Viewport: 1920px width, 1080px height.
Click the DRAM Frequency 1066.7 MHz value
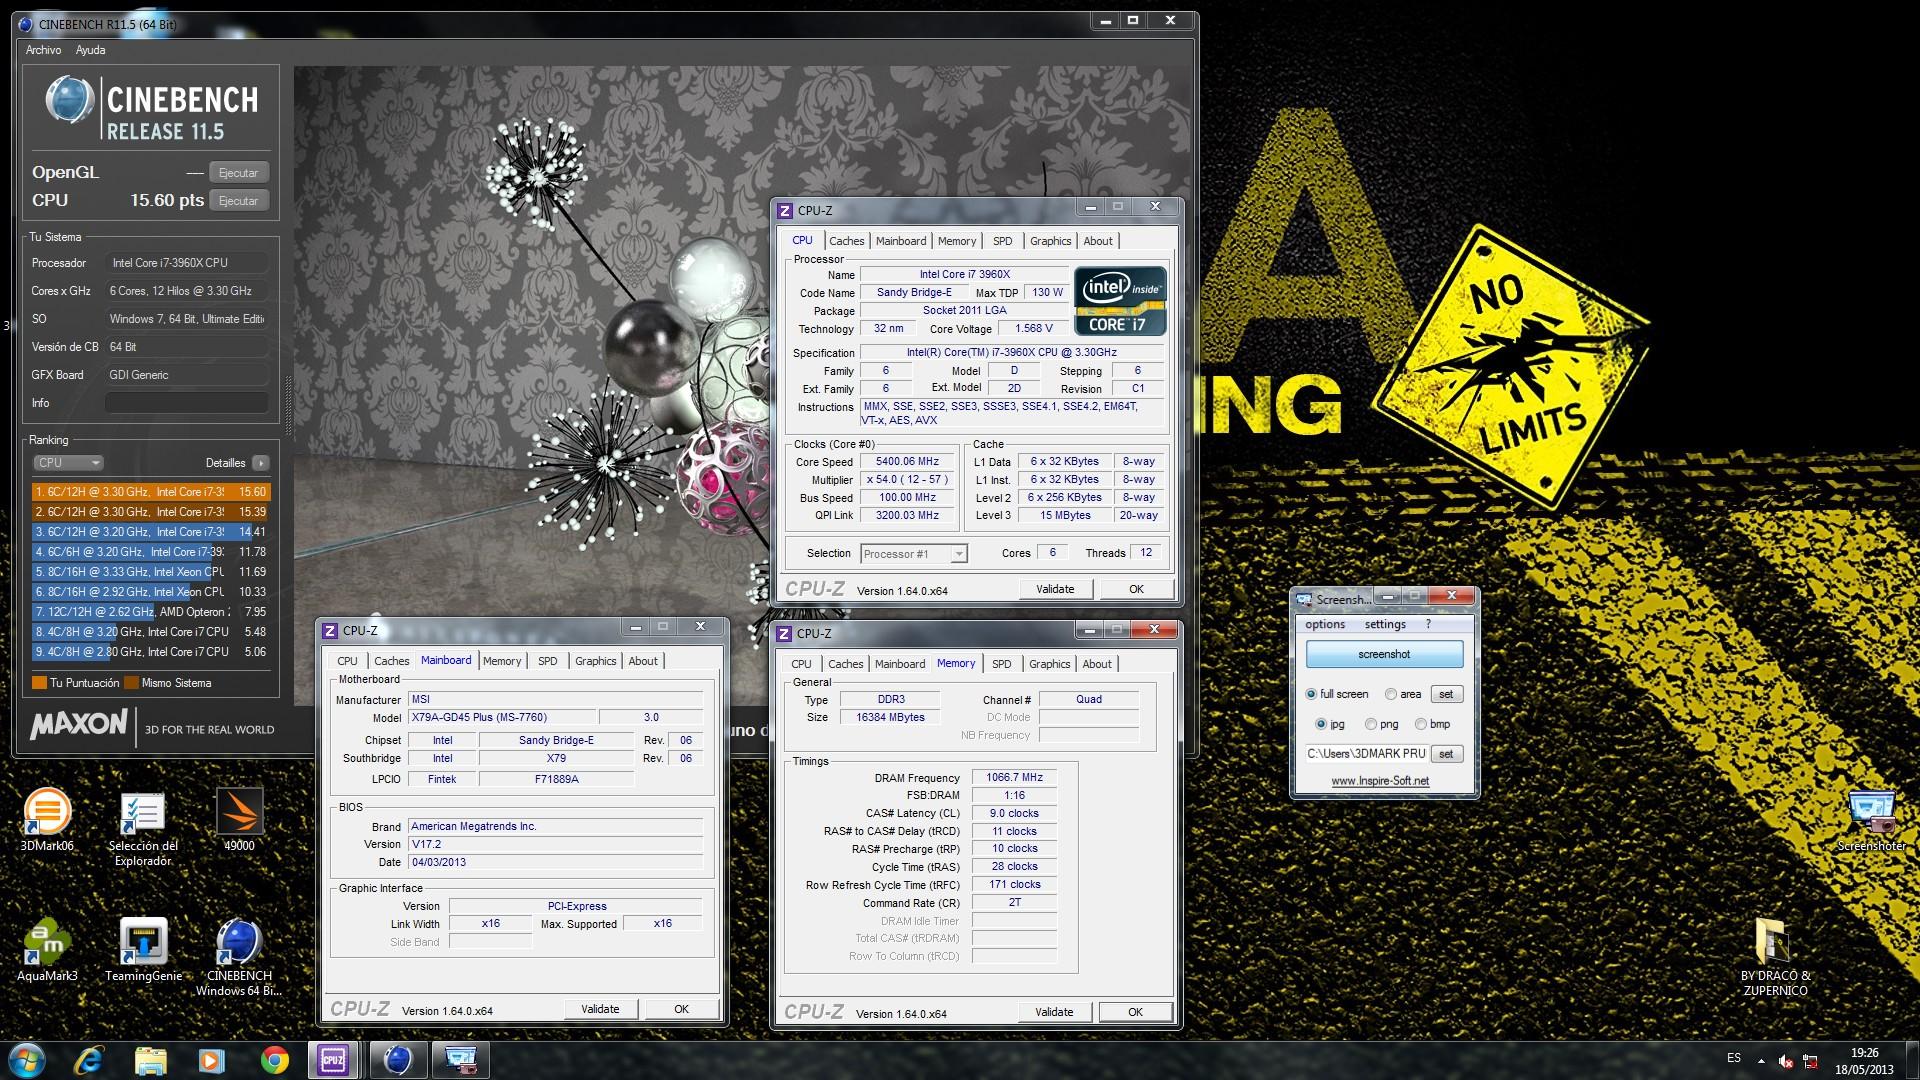pyautogui.click(x=1014, y=778)
